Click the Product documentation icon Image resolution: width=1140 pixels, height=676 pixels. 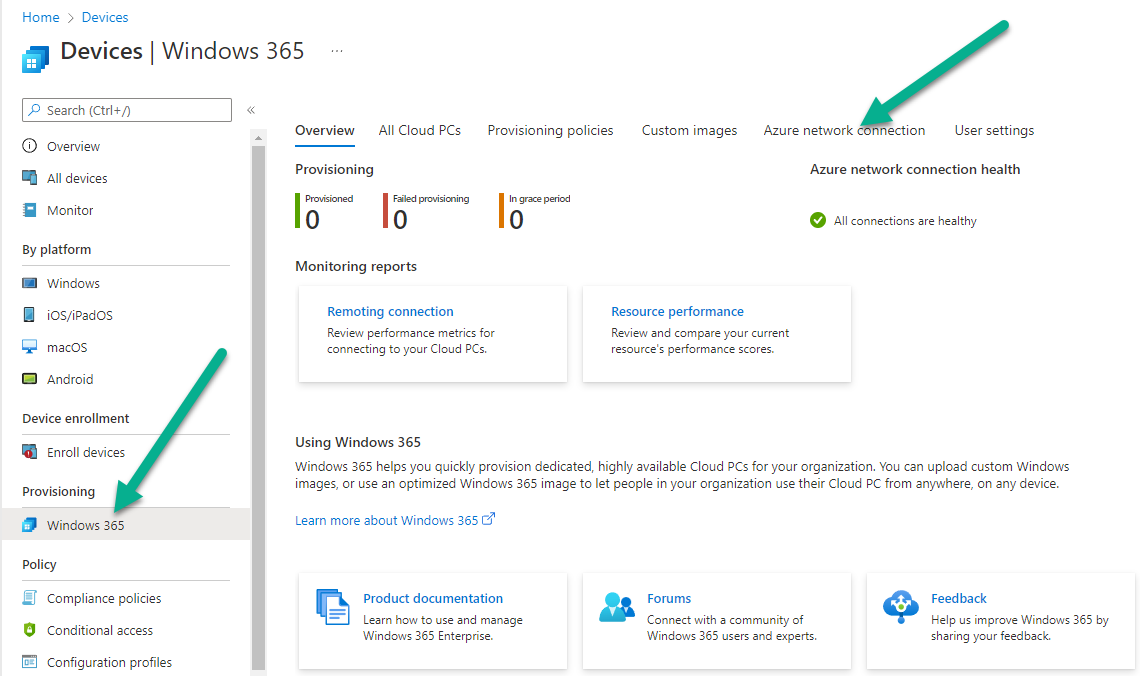332,607
